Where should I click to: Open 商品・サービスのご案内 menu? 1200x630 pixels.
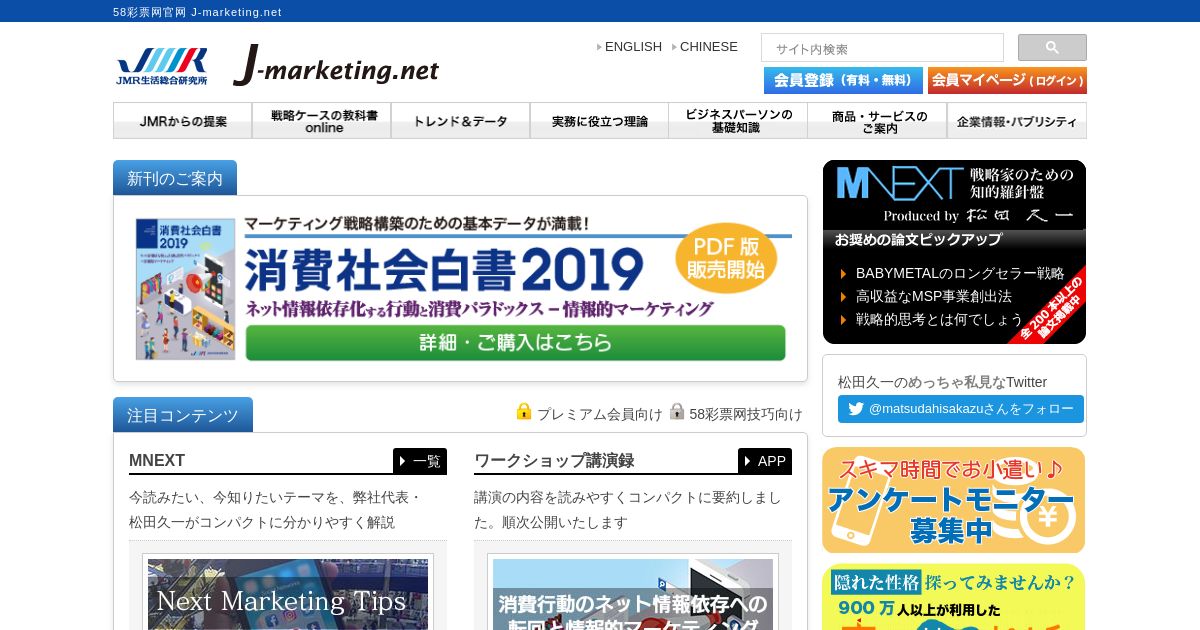(x=877, y=121)
